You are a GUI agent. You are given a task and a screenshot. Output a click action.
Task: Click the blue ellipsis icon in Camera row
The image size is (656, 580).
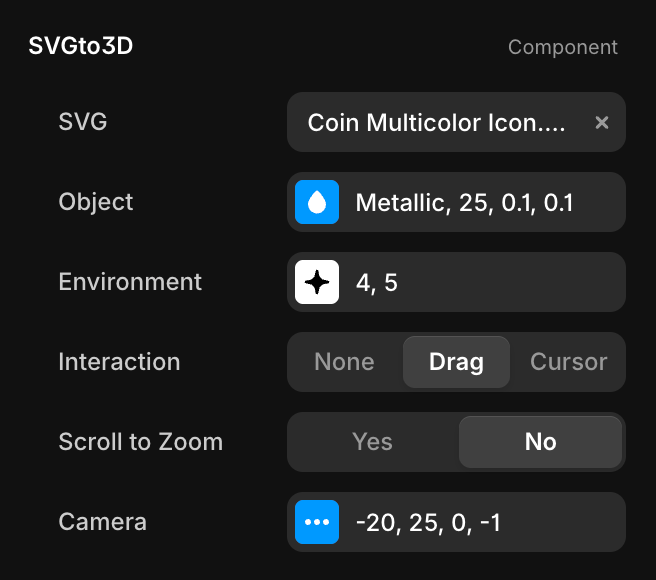point(317,522)
